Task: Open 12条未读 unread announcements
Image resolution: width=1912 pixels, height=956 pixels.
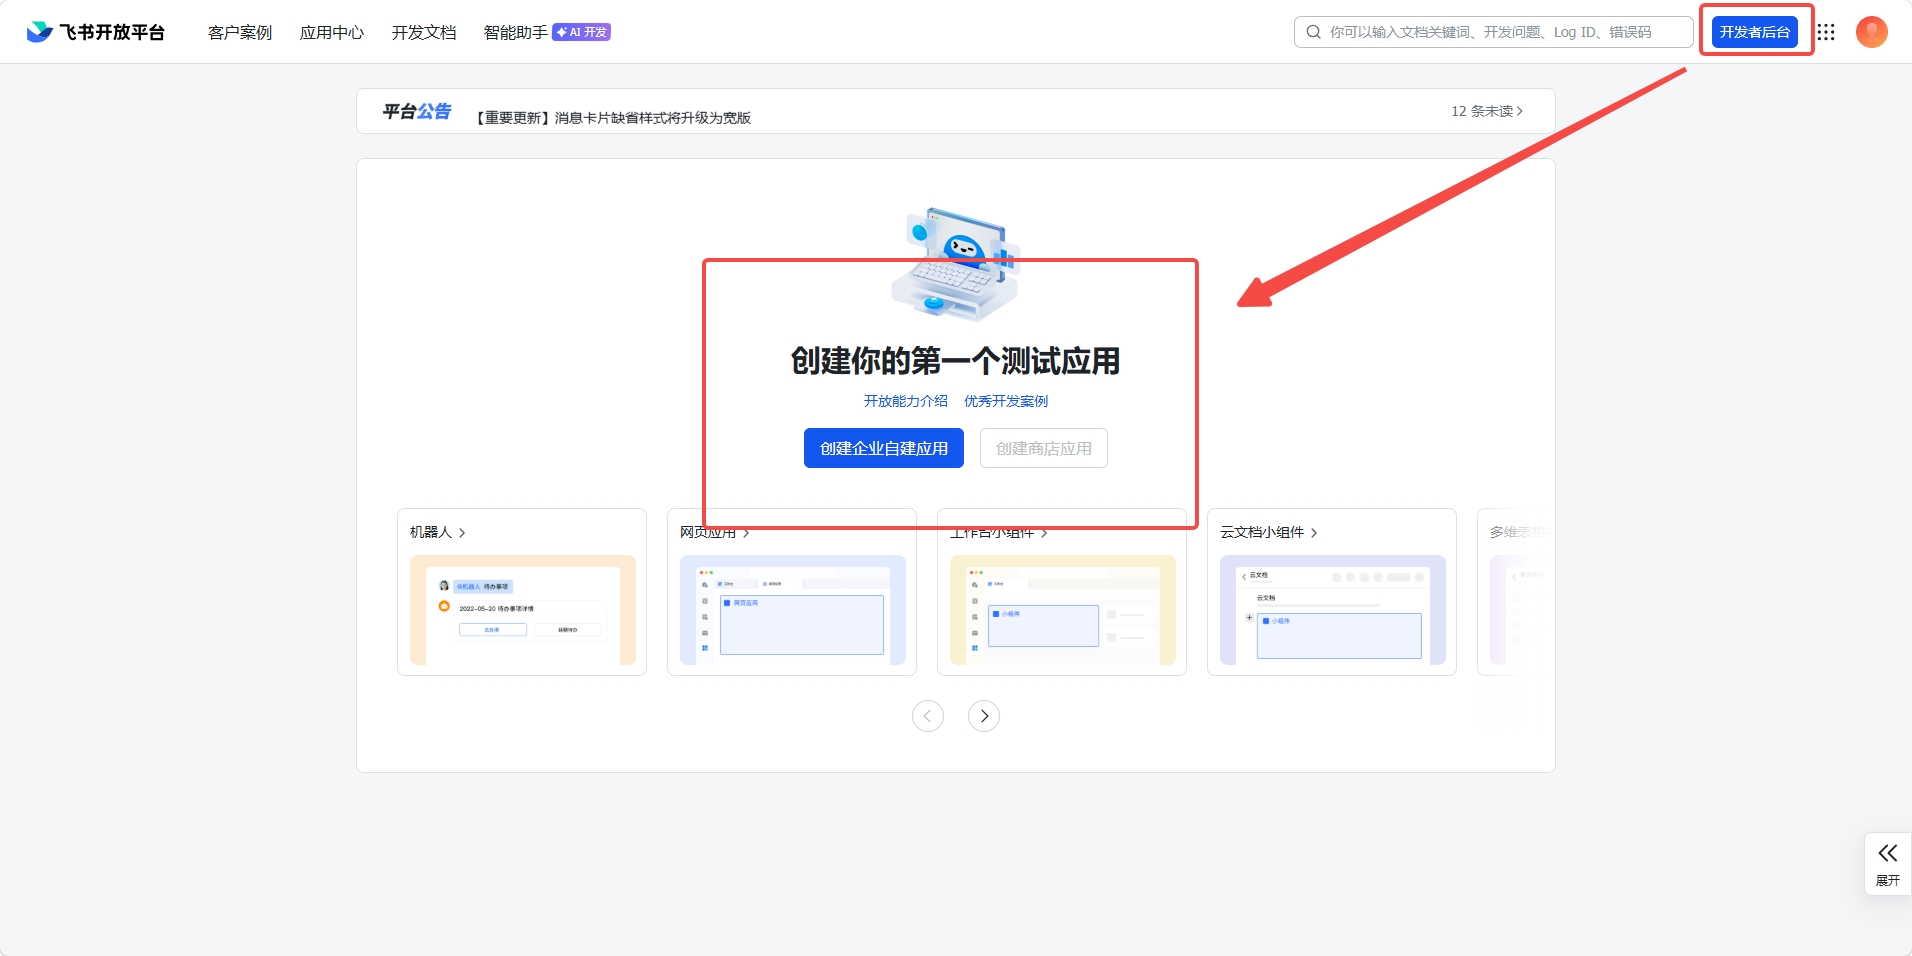Action: 1485,111
